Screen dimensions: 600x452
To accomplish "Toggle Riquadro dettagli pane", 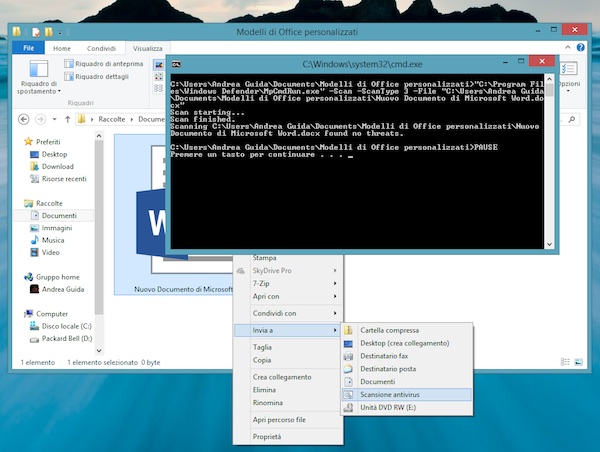I will (96, 77).
